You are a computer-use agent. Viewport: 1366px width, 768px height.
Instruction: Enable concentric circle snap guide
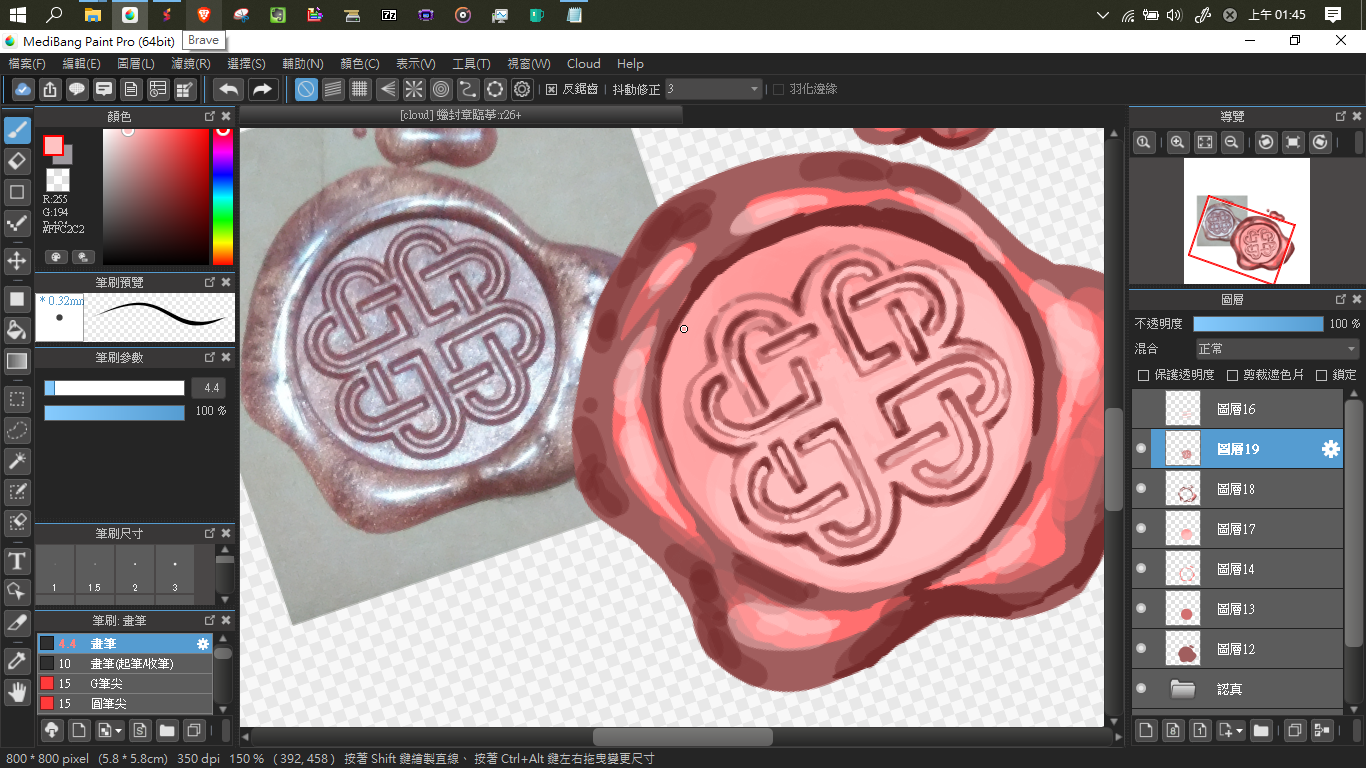tap(441, 89)
